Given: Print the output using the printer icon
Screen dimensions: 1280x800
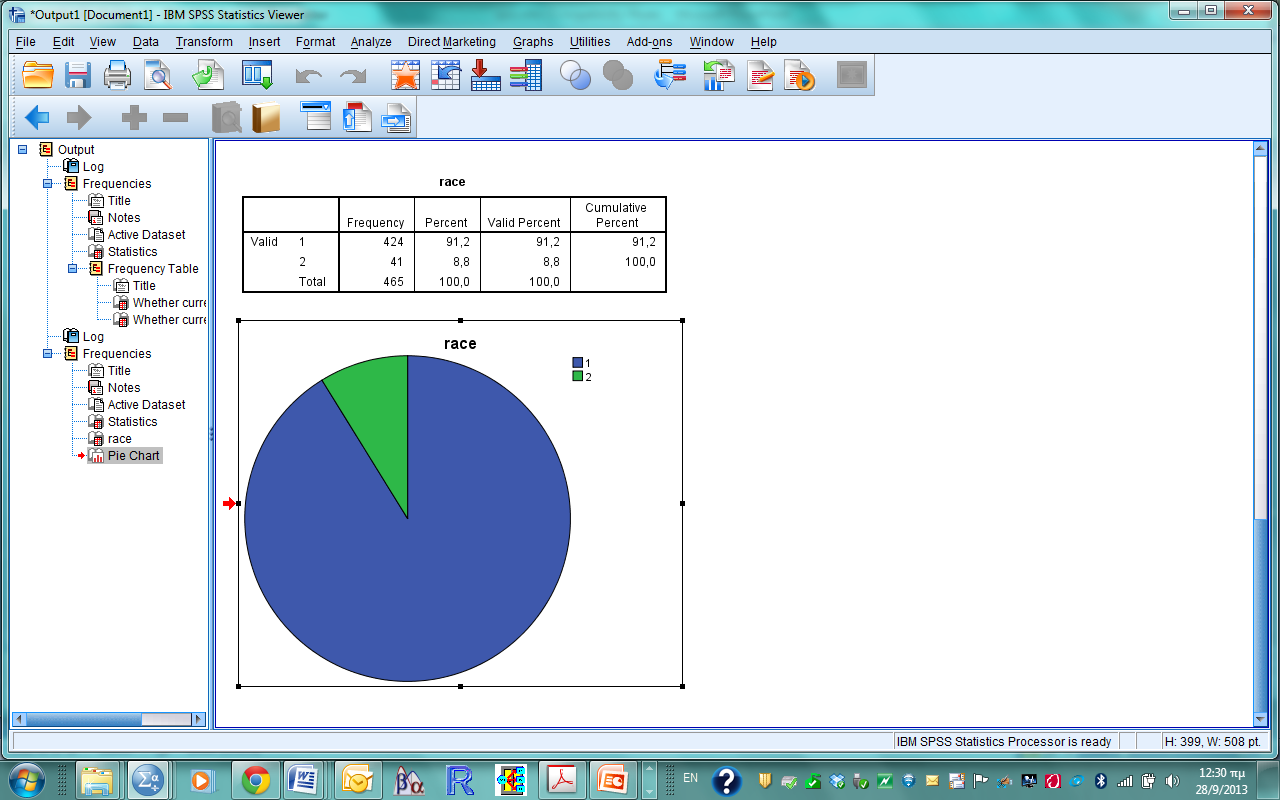Looking at the screenshot, I should point(118,75).
